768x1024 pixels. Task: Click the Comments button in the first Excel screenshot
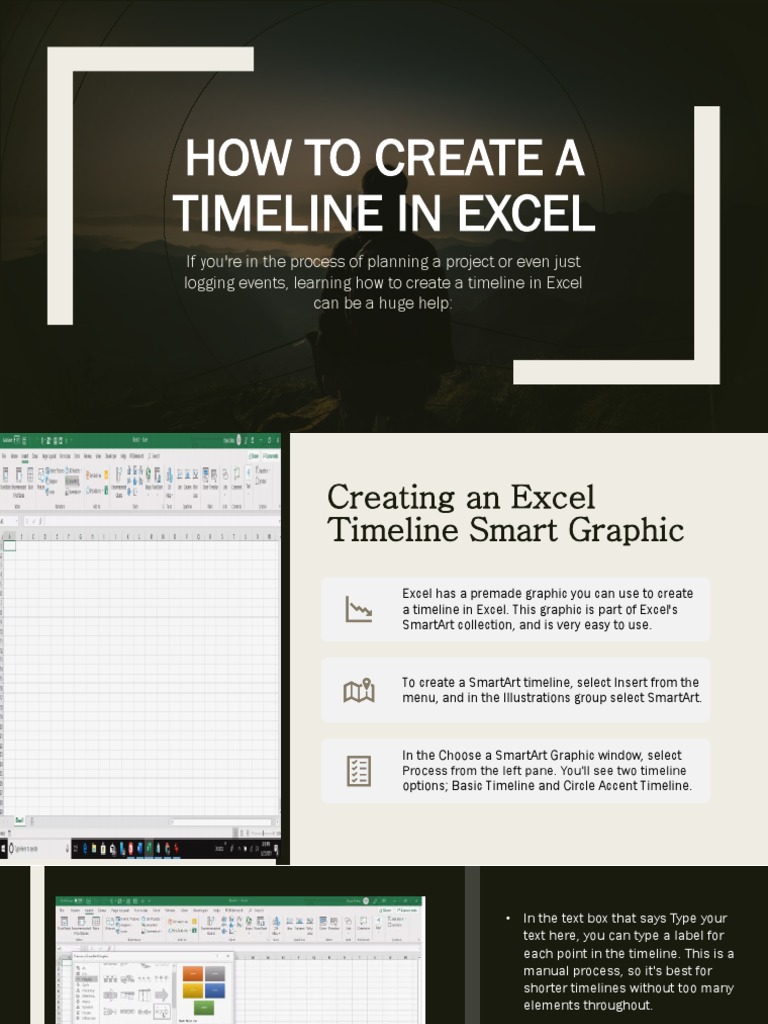pos(271,456)
